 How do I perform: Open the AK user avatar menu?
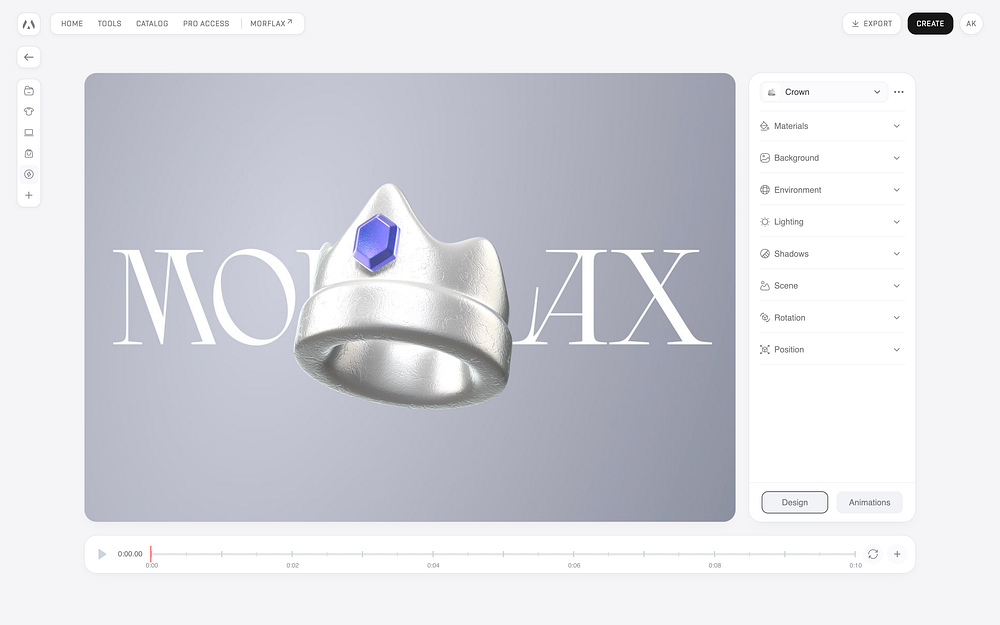[971, 24]
